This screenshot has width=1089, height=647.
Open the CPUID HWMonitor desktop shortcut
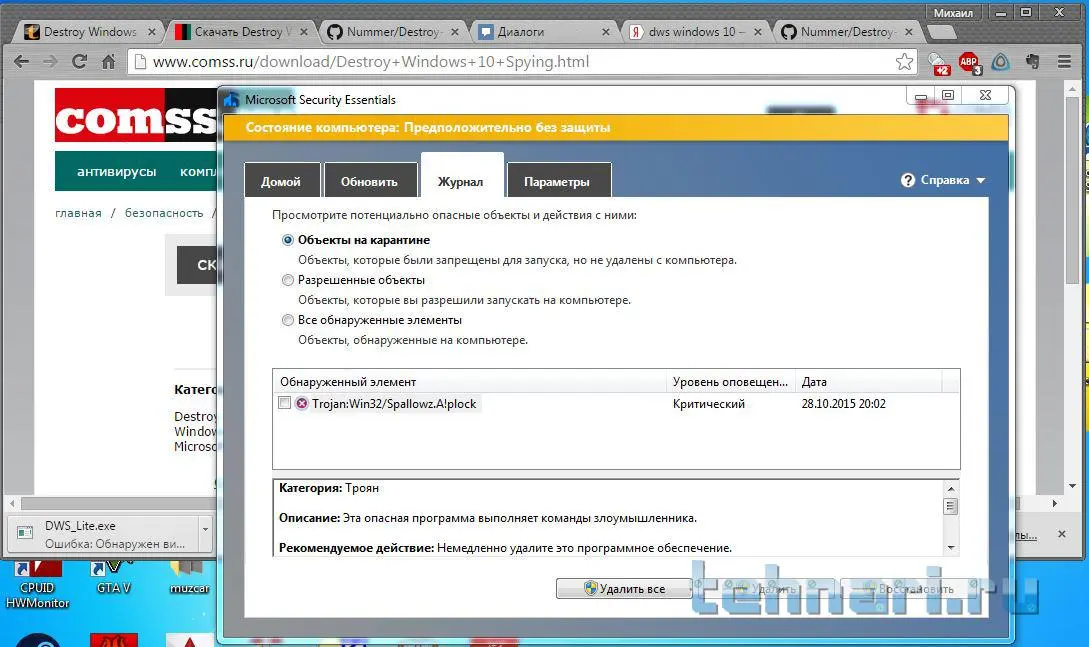pyautogui.click(x=38, y=587)
